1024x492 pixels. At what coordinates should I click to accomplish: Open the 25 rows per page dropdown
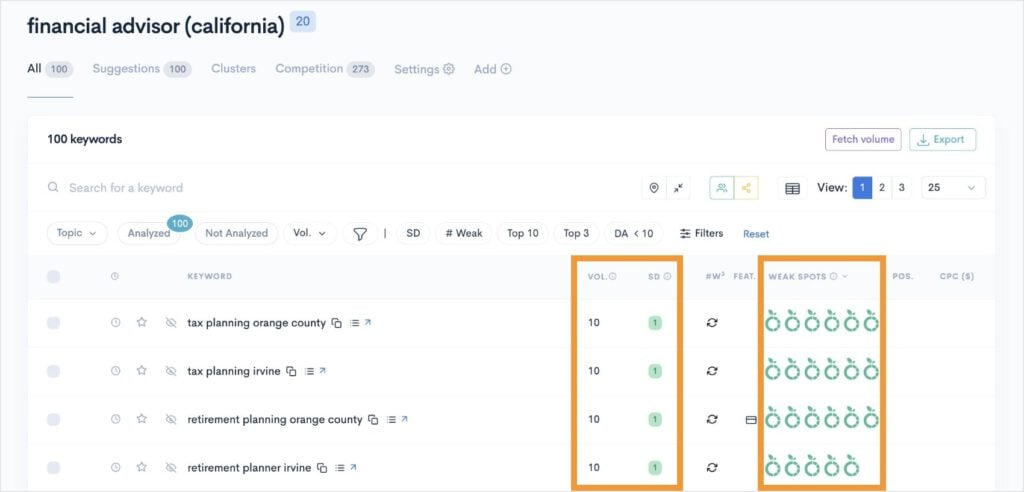click(x=952, y=188)
